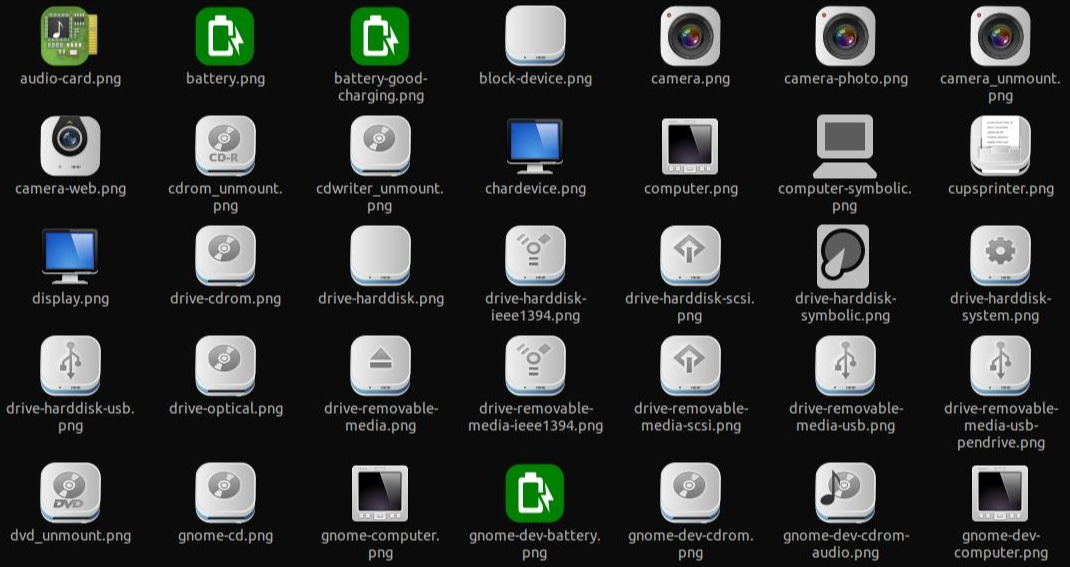Click the computer-symbolic.png gray icon
Image resolution: width=1070 pixels, height=567 pixels.
pos(845,146)
